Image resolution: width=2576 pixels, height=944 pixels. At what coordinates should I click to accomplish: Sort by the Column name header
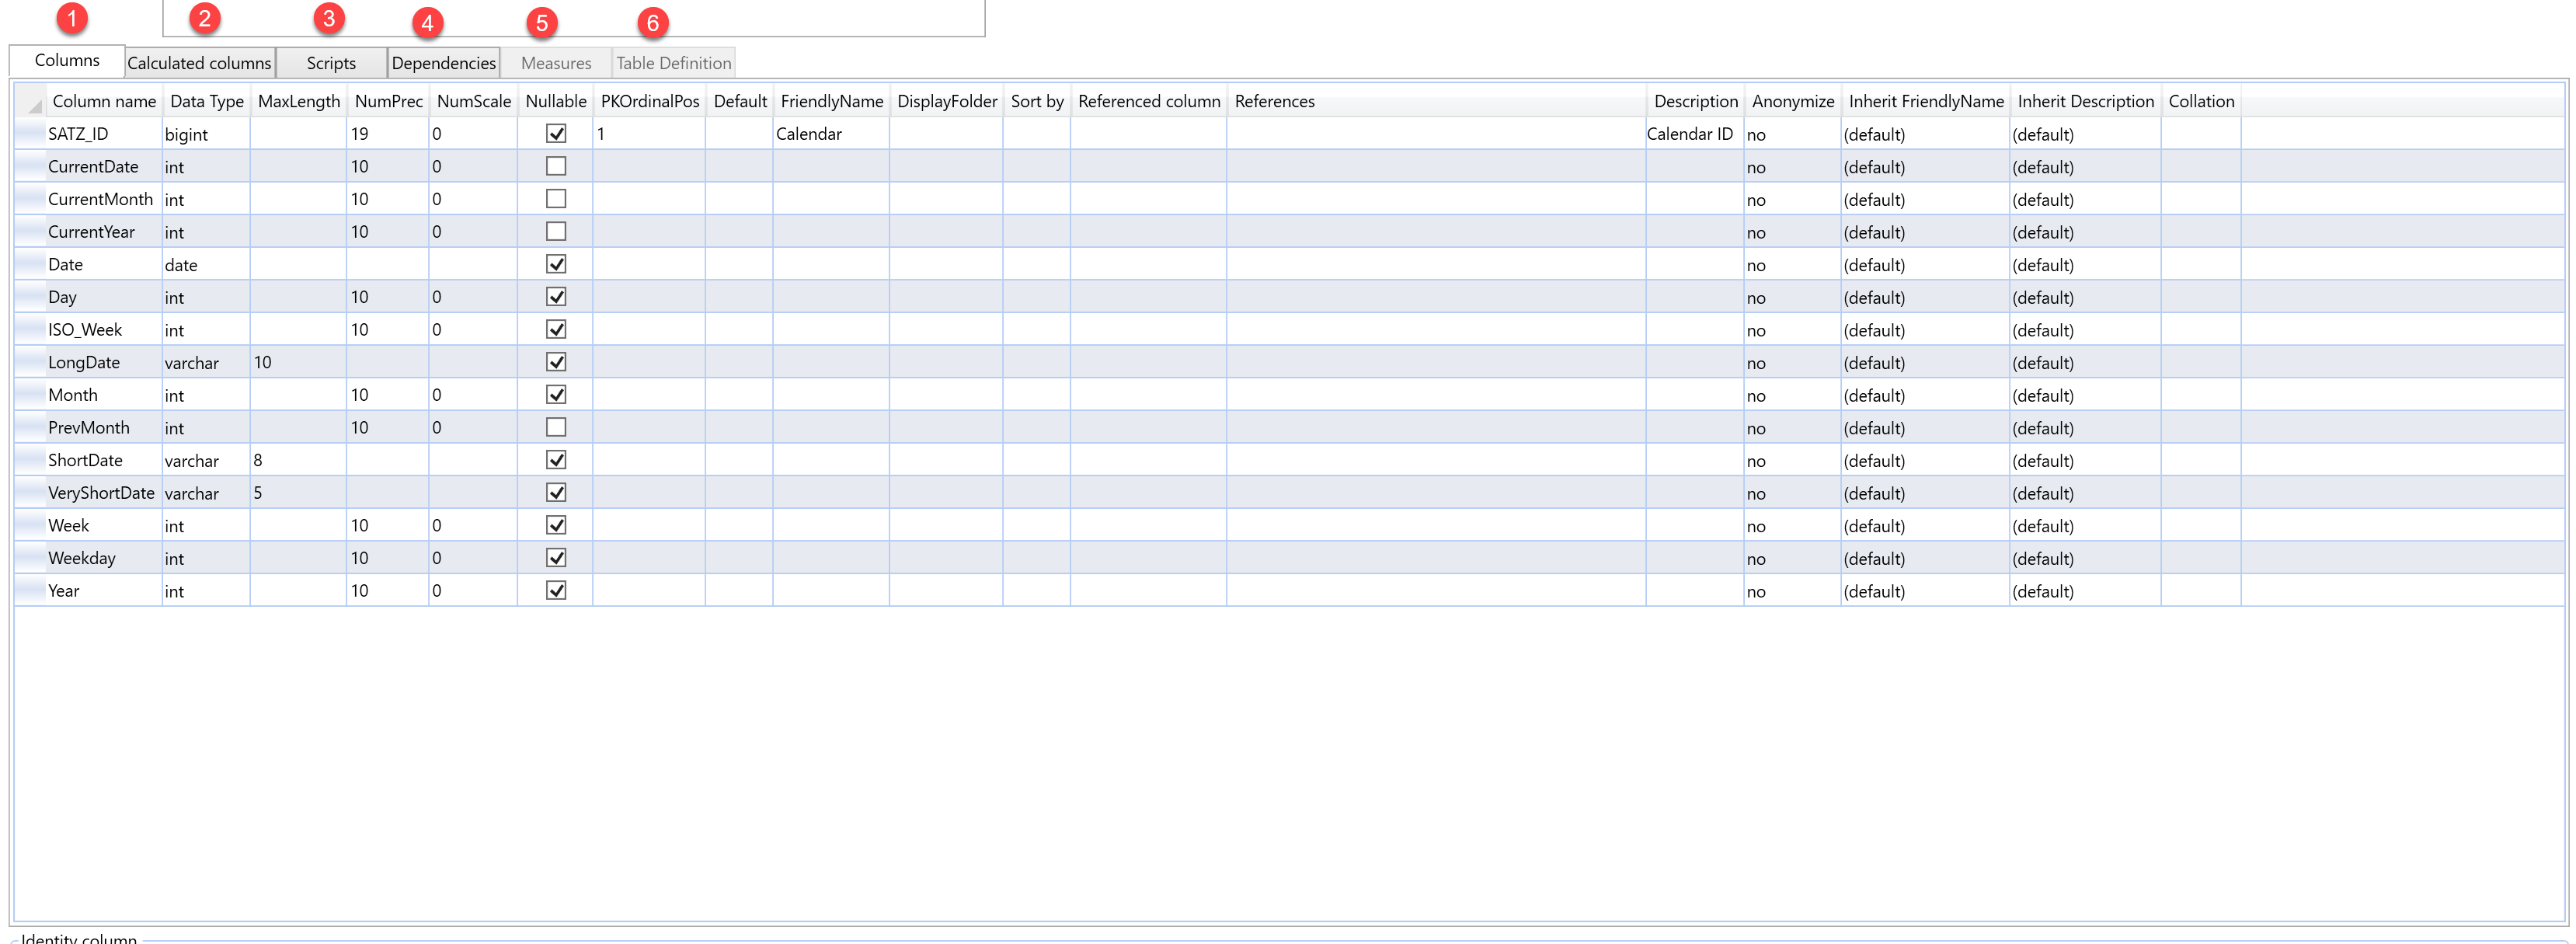pos(104,101)
